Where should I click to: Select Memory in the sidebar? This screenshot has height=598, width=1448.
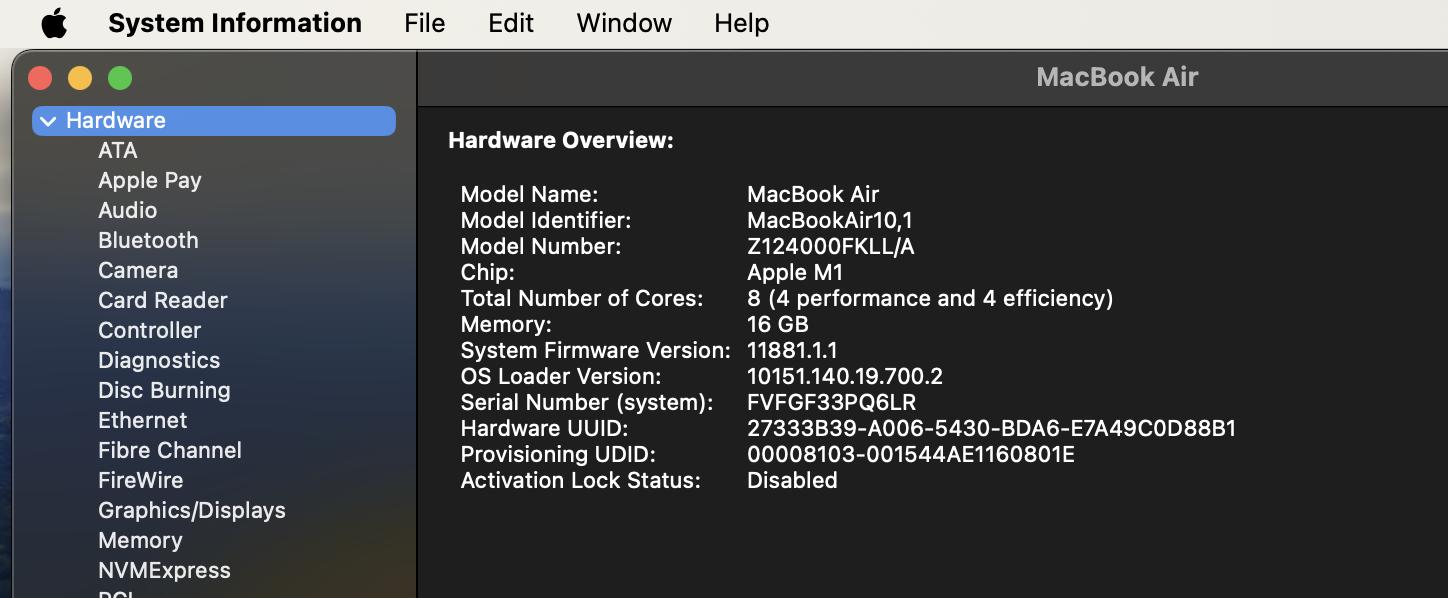[140, 540]
